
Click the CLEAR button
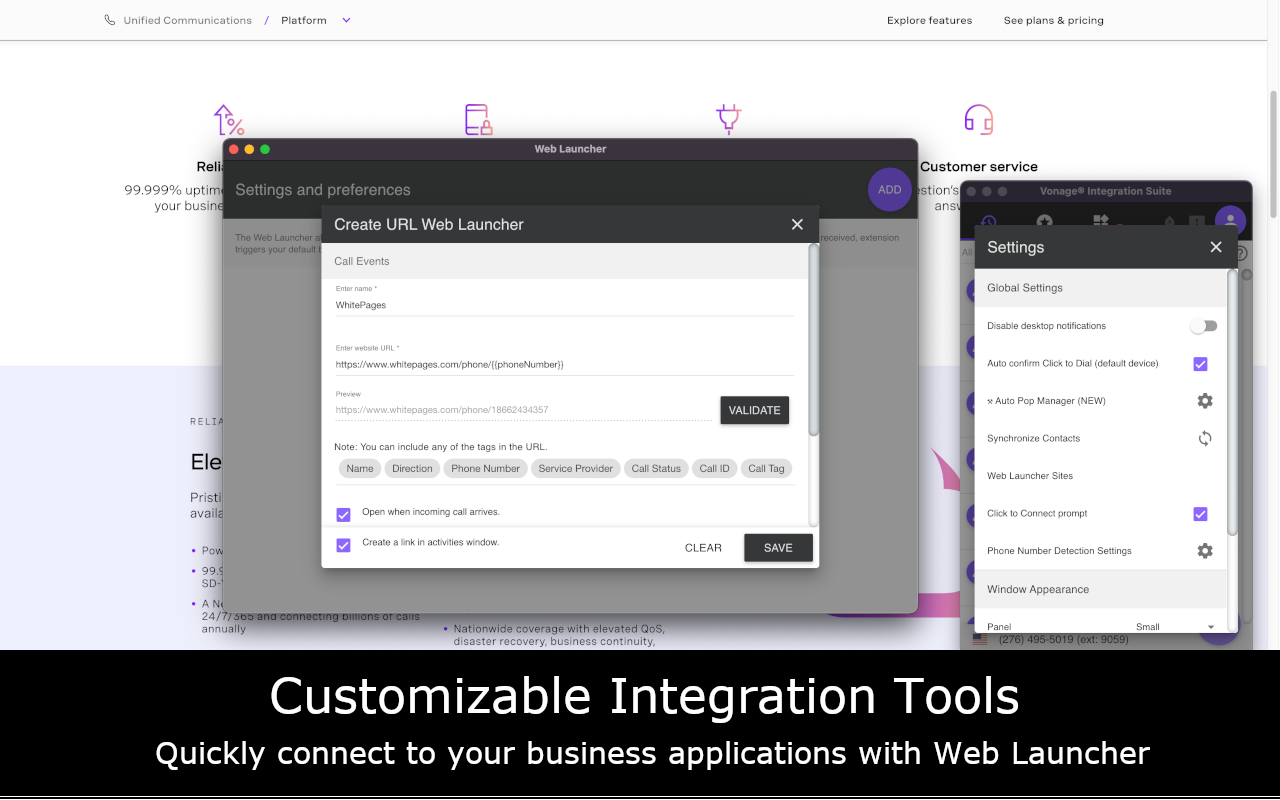[703, 548]
